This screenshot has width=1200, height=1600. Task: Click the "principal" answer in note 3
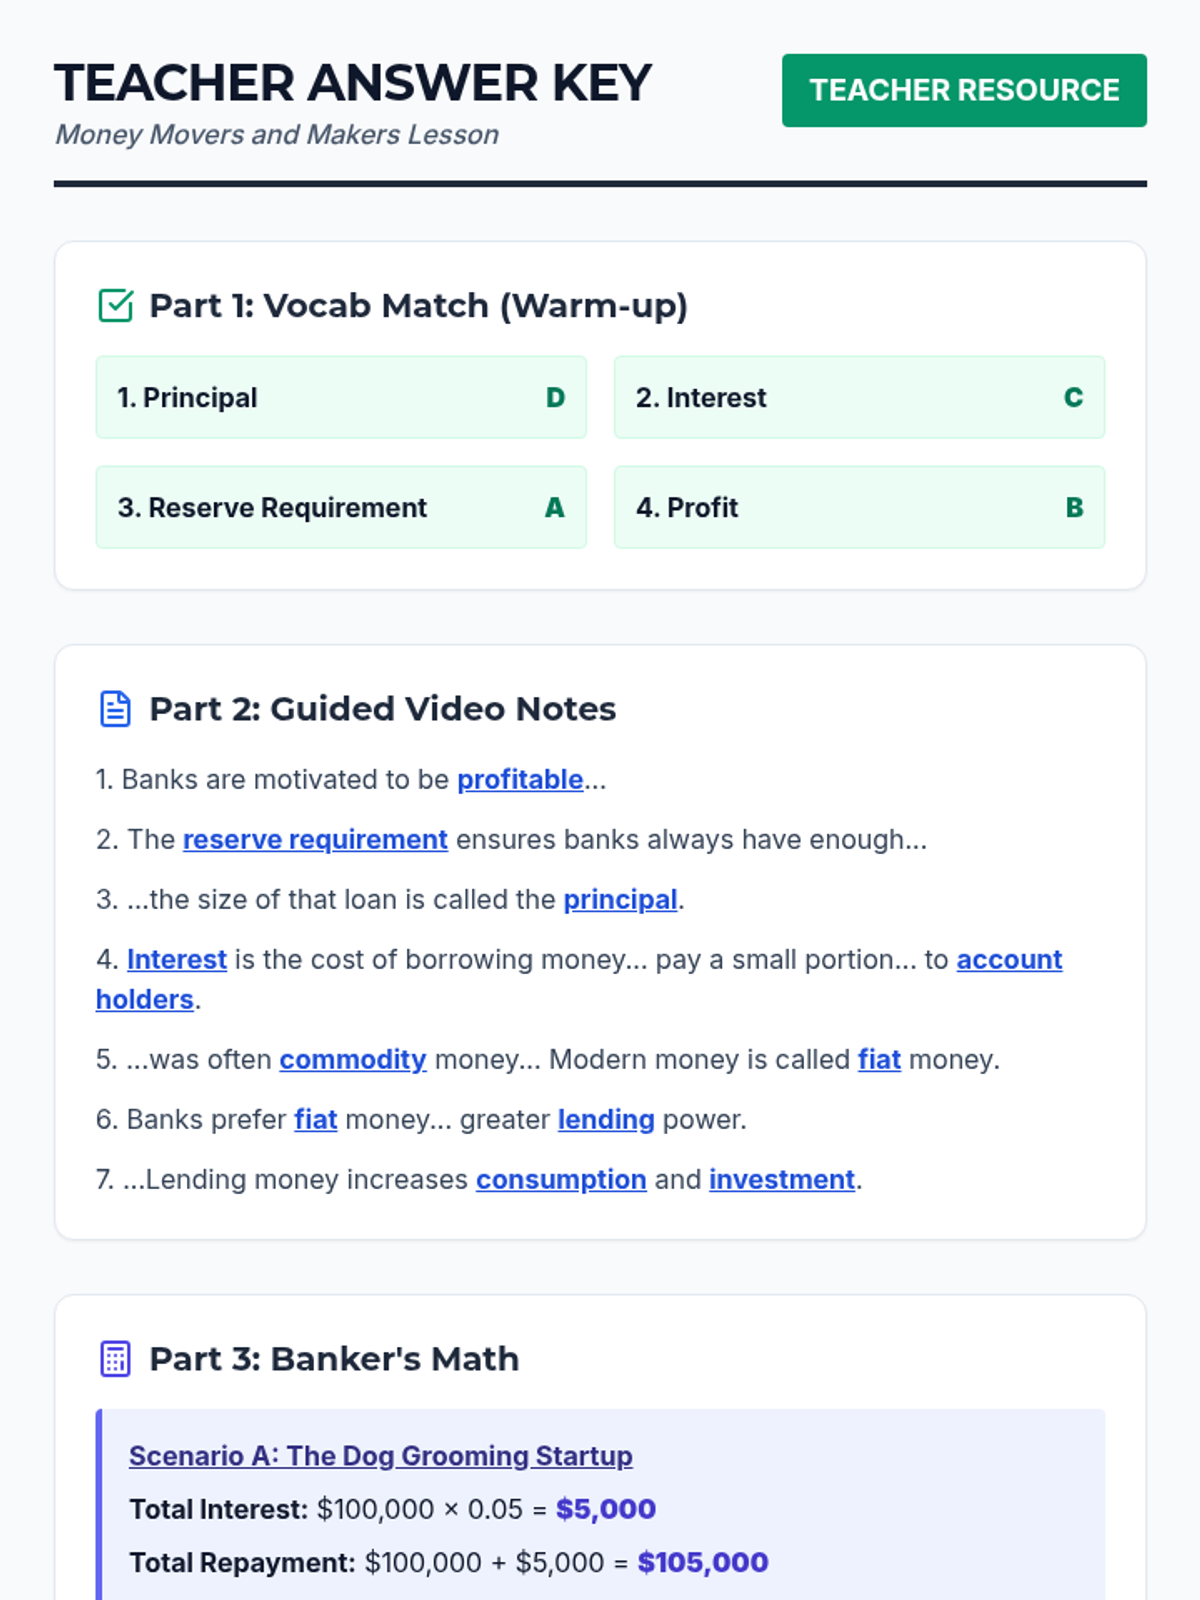coord(620,900)
